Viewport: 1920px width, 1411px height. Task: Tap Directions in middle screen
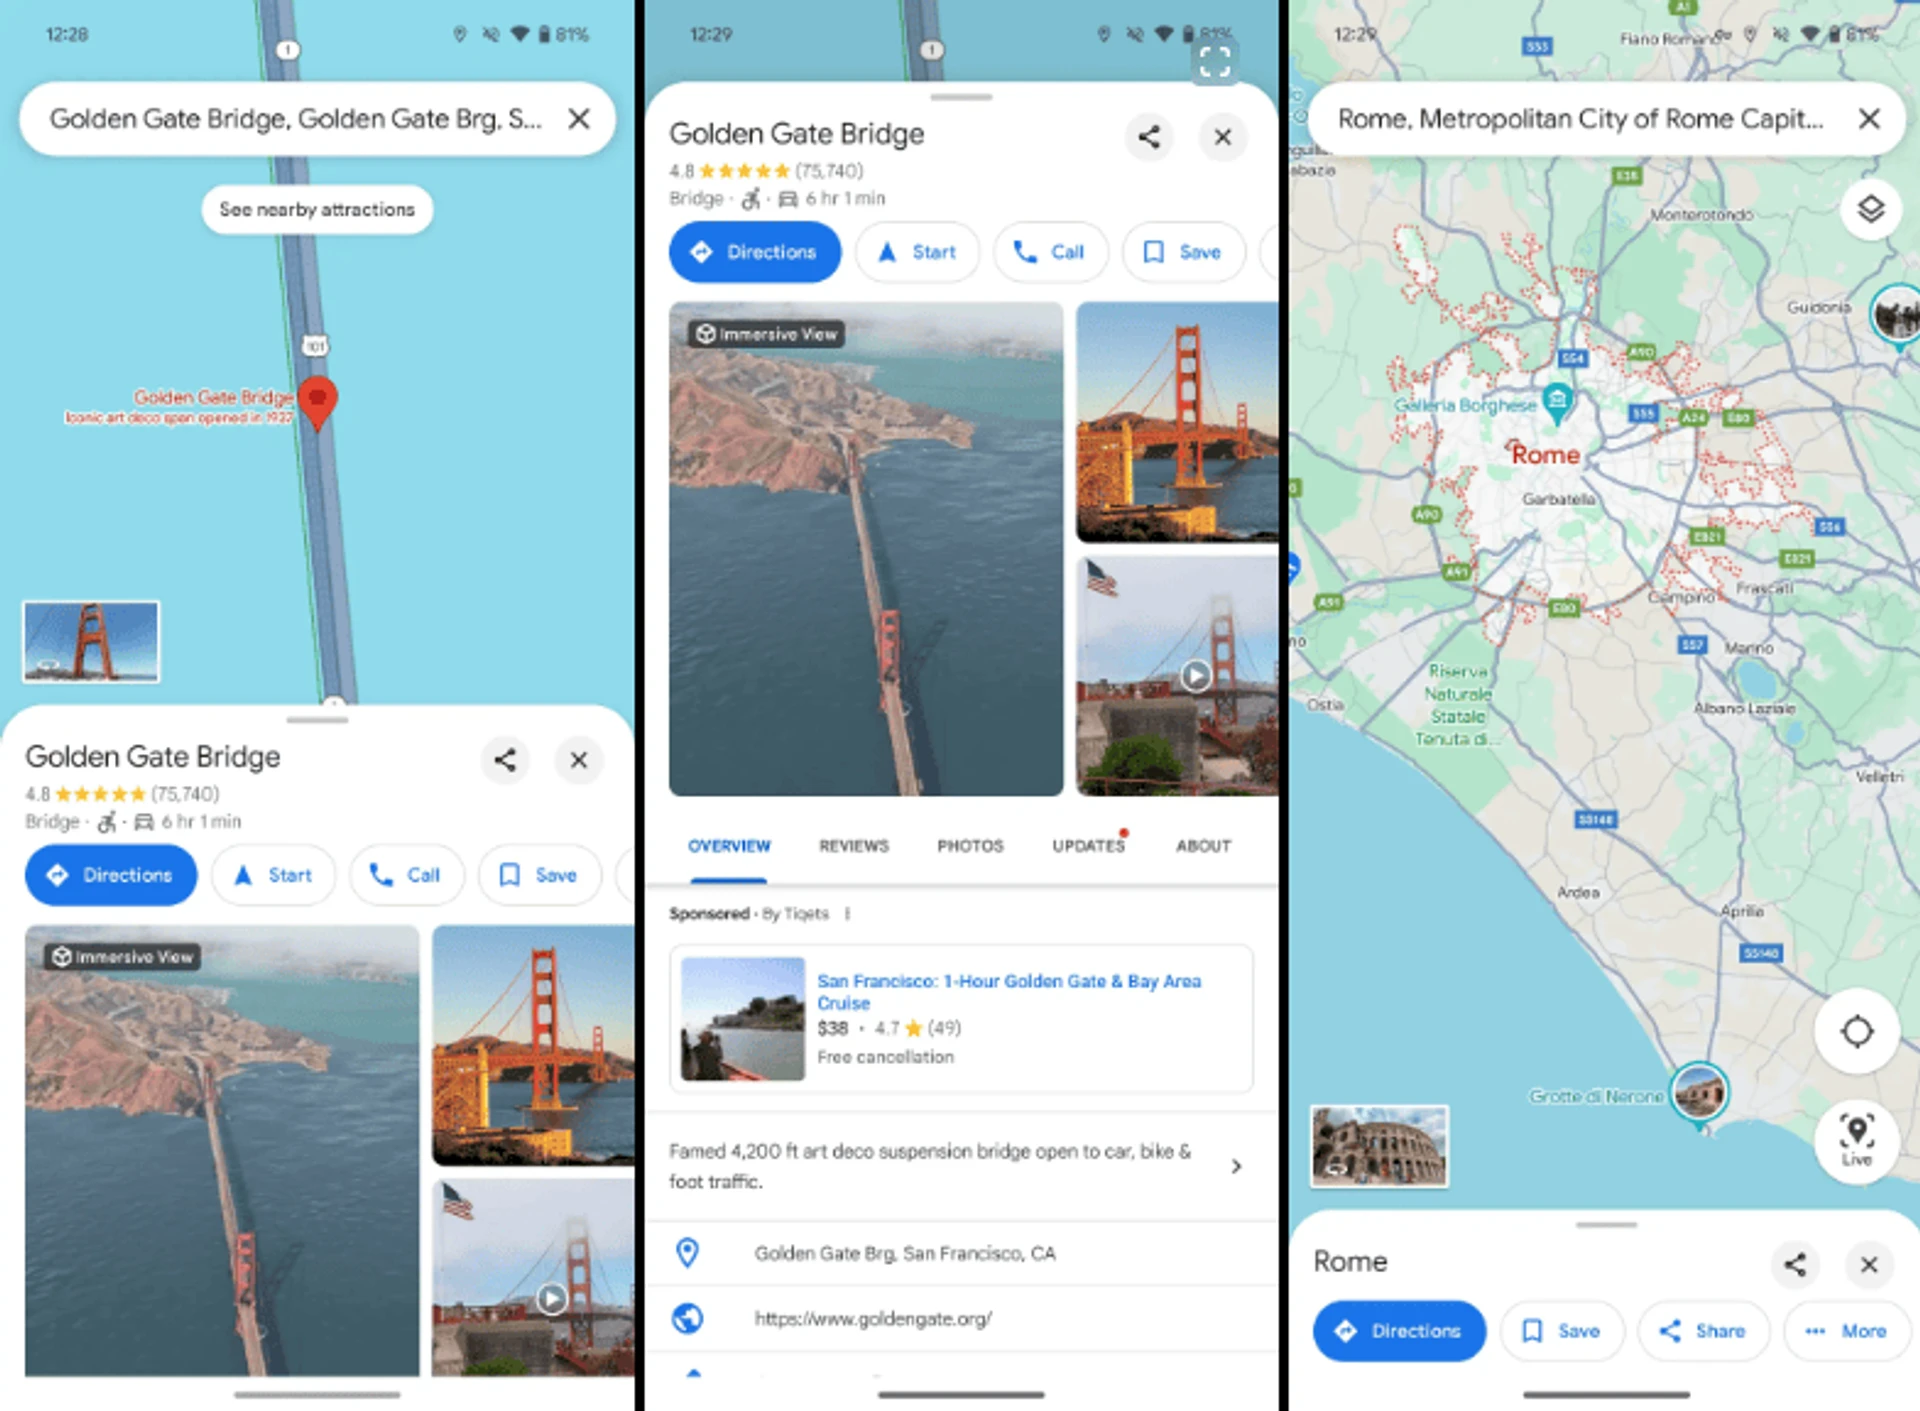pyautogui.click(x=755, y=252)
